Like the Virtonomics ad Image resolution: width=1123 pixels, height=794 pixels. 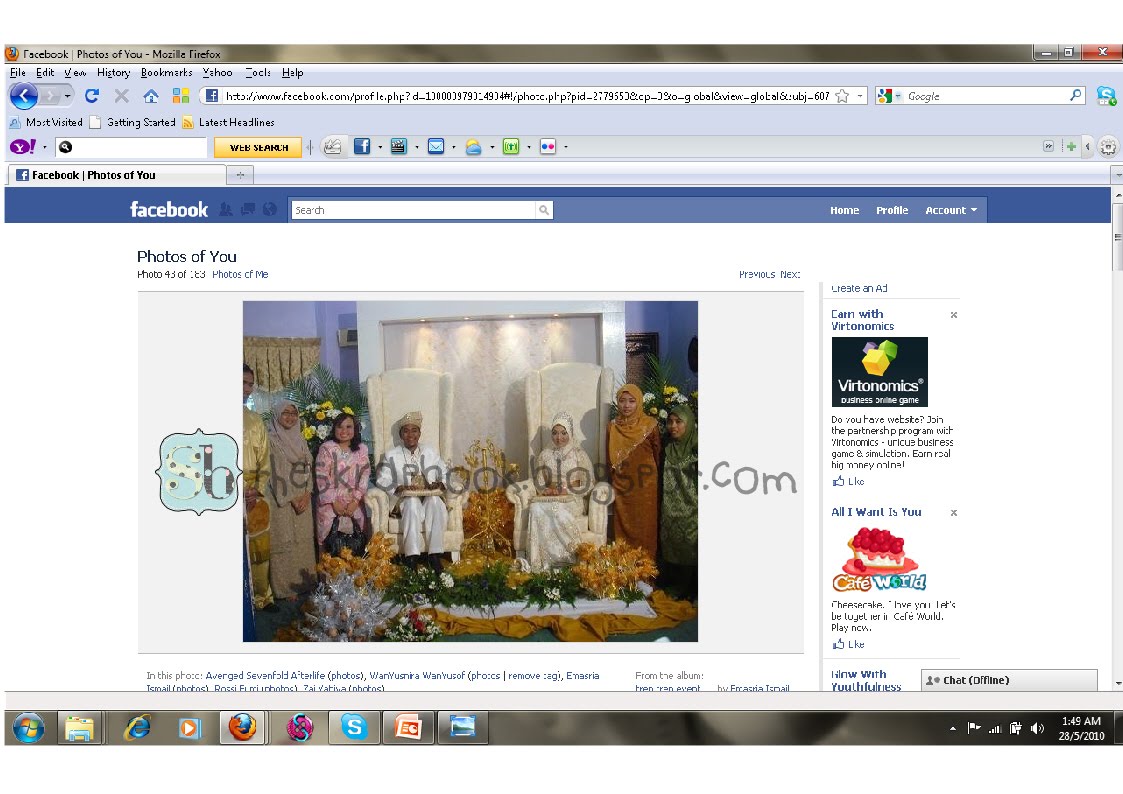coord(848,481)
